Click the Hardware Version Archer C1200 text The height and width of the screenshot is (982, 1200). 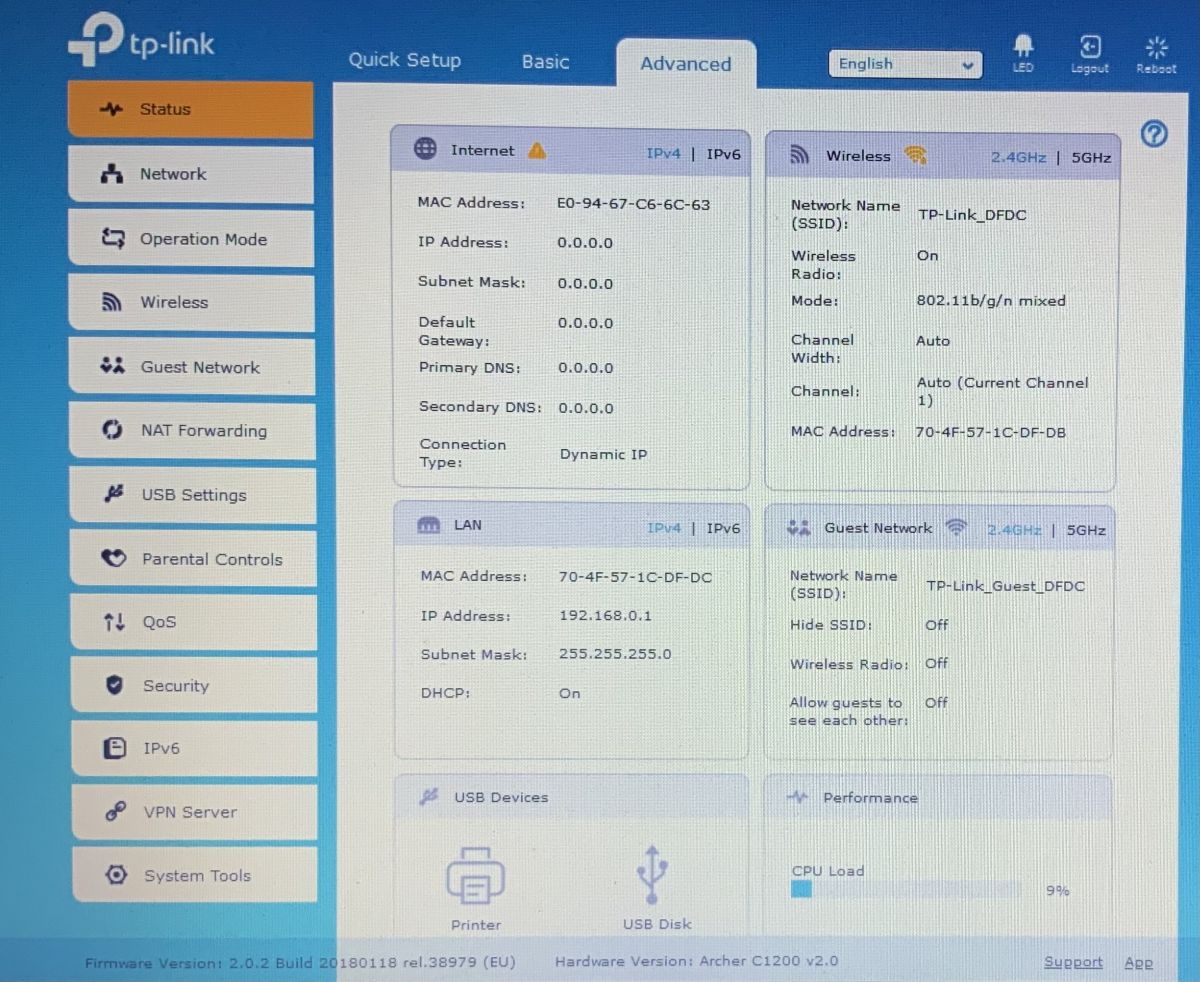click(x=696, y=962)
